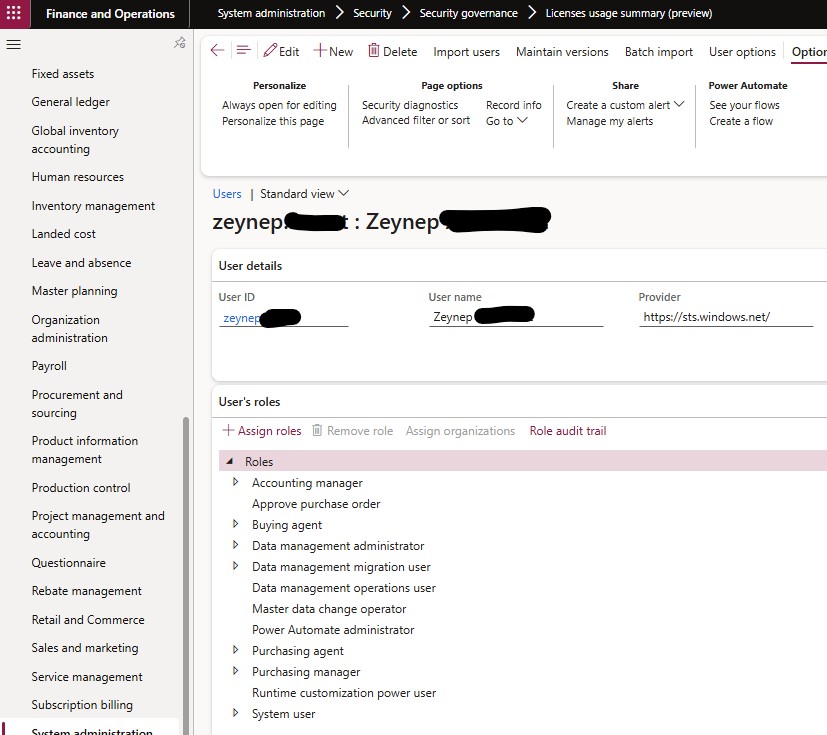Open the app launcher waffle icon
Viewport: 827px width, 735px height.
[14, 13]
